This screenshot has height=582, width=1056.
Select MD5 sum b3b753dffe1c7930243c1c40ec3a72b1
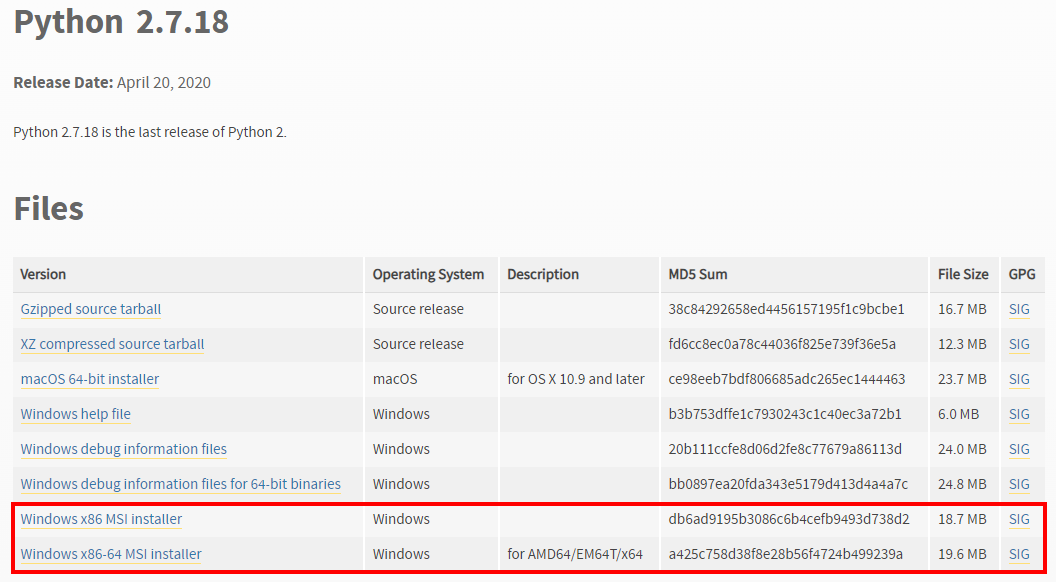click(x=785, y=414)
